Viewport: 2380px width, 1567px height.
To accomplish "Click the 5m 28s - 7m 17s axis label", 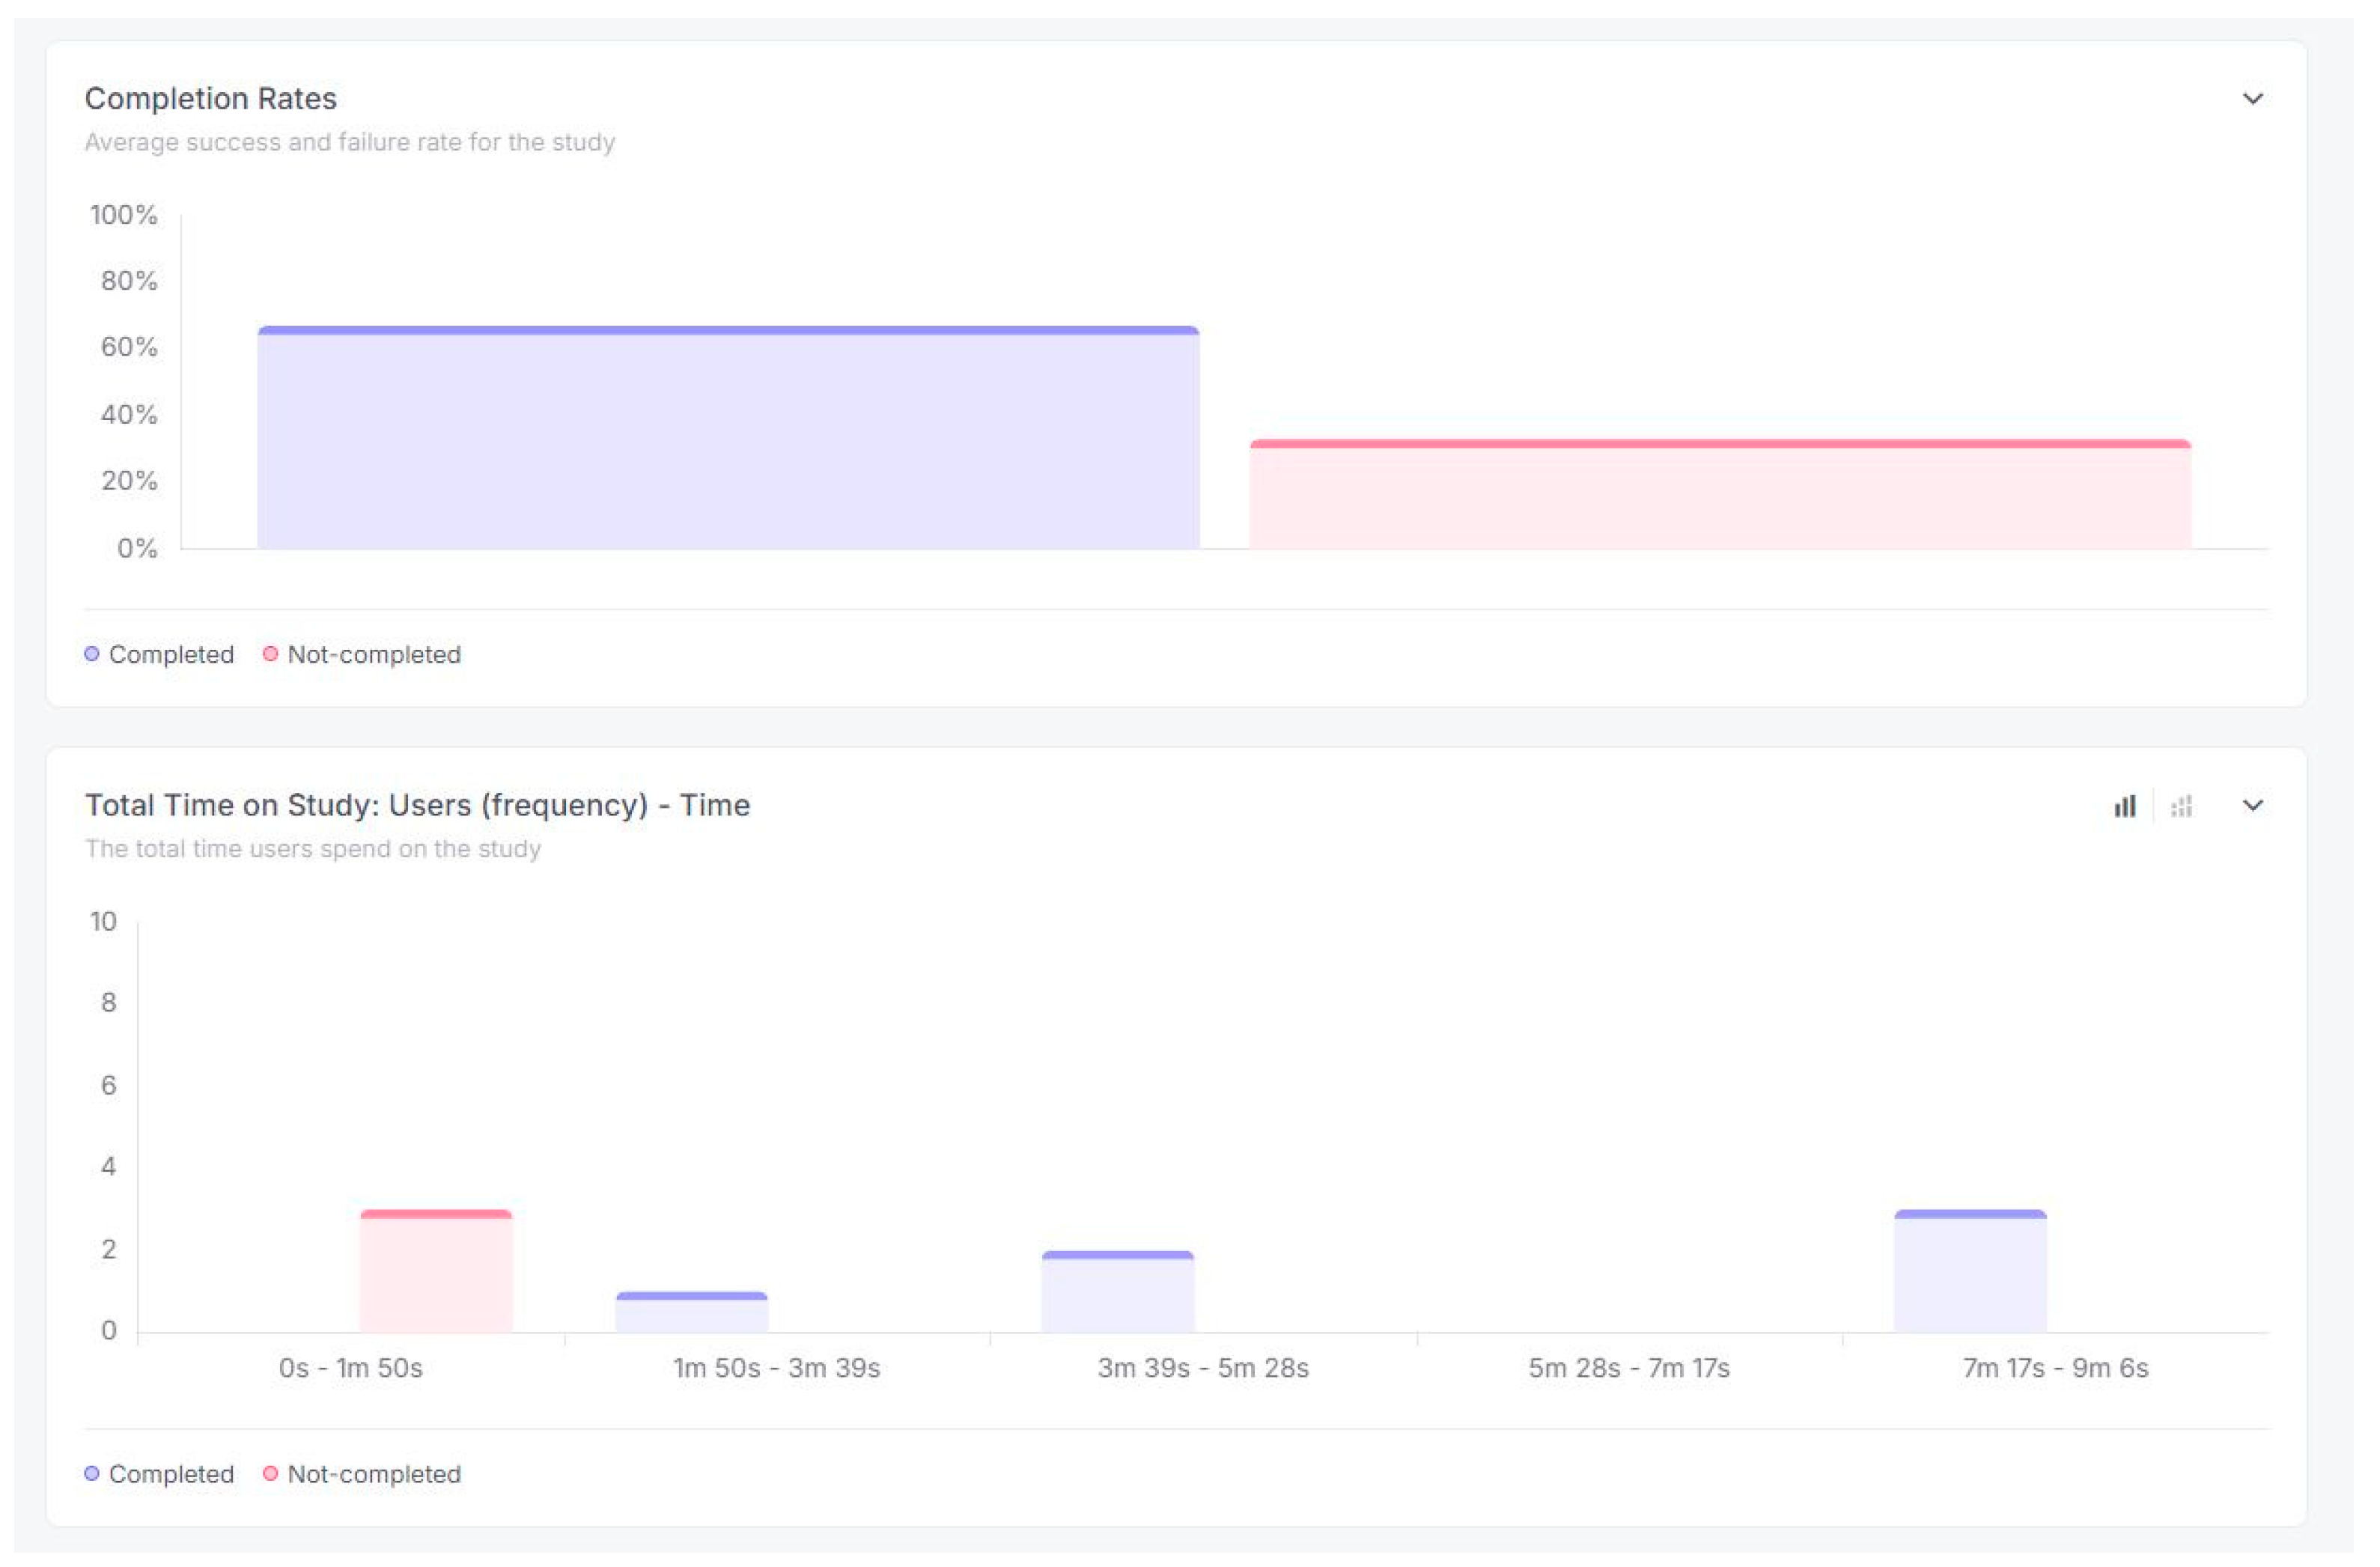I will [1628, 1368].
